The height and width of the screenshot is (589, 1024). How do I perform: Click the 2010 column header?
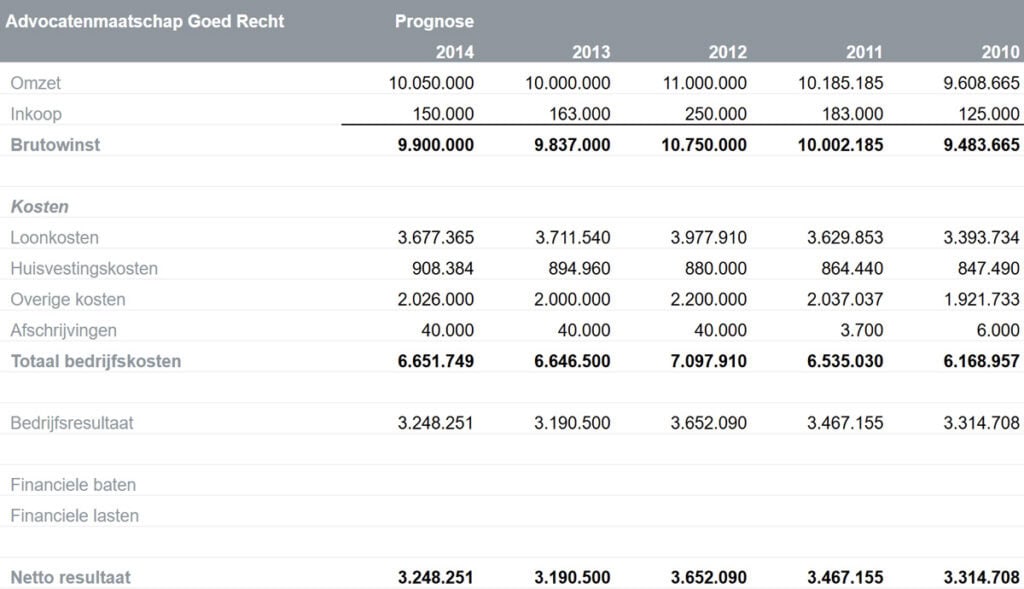1000,52
